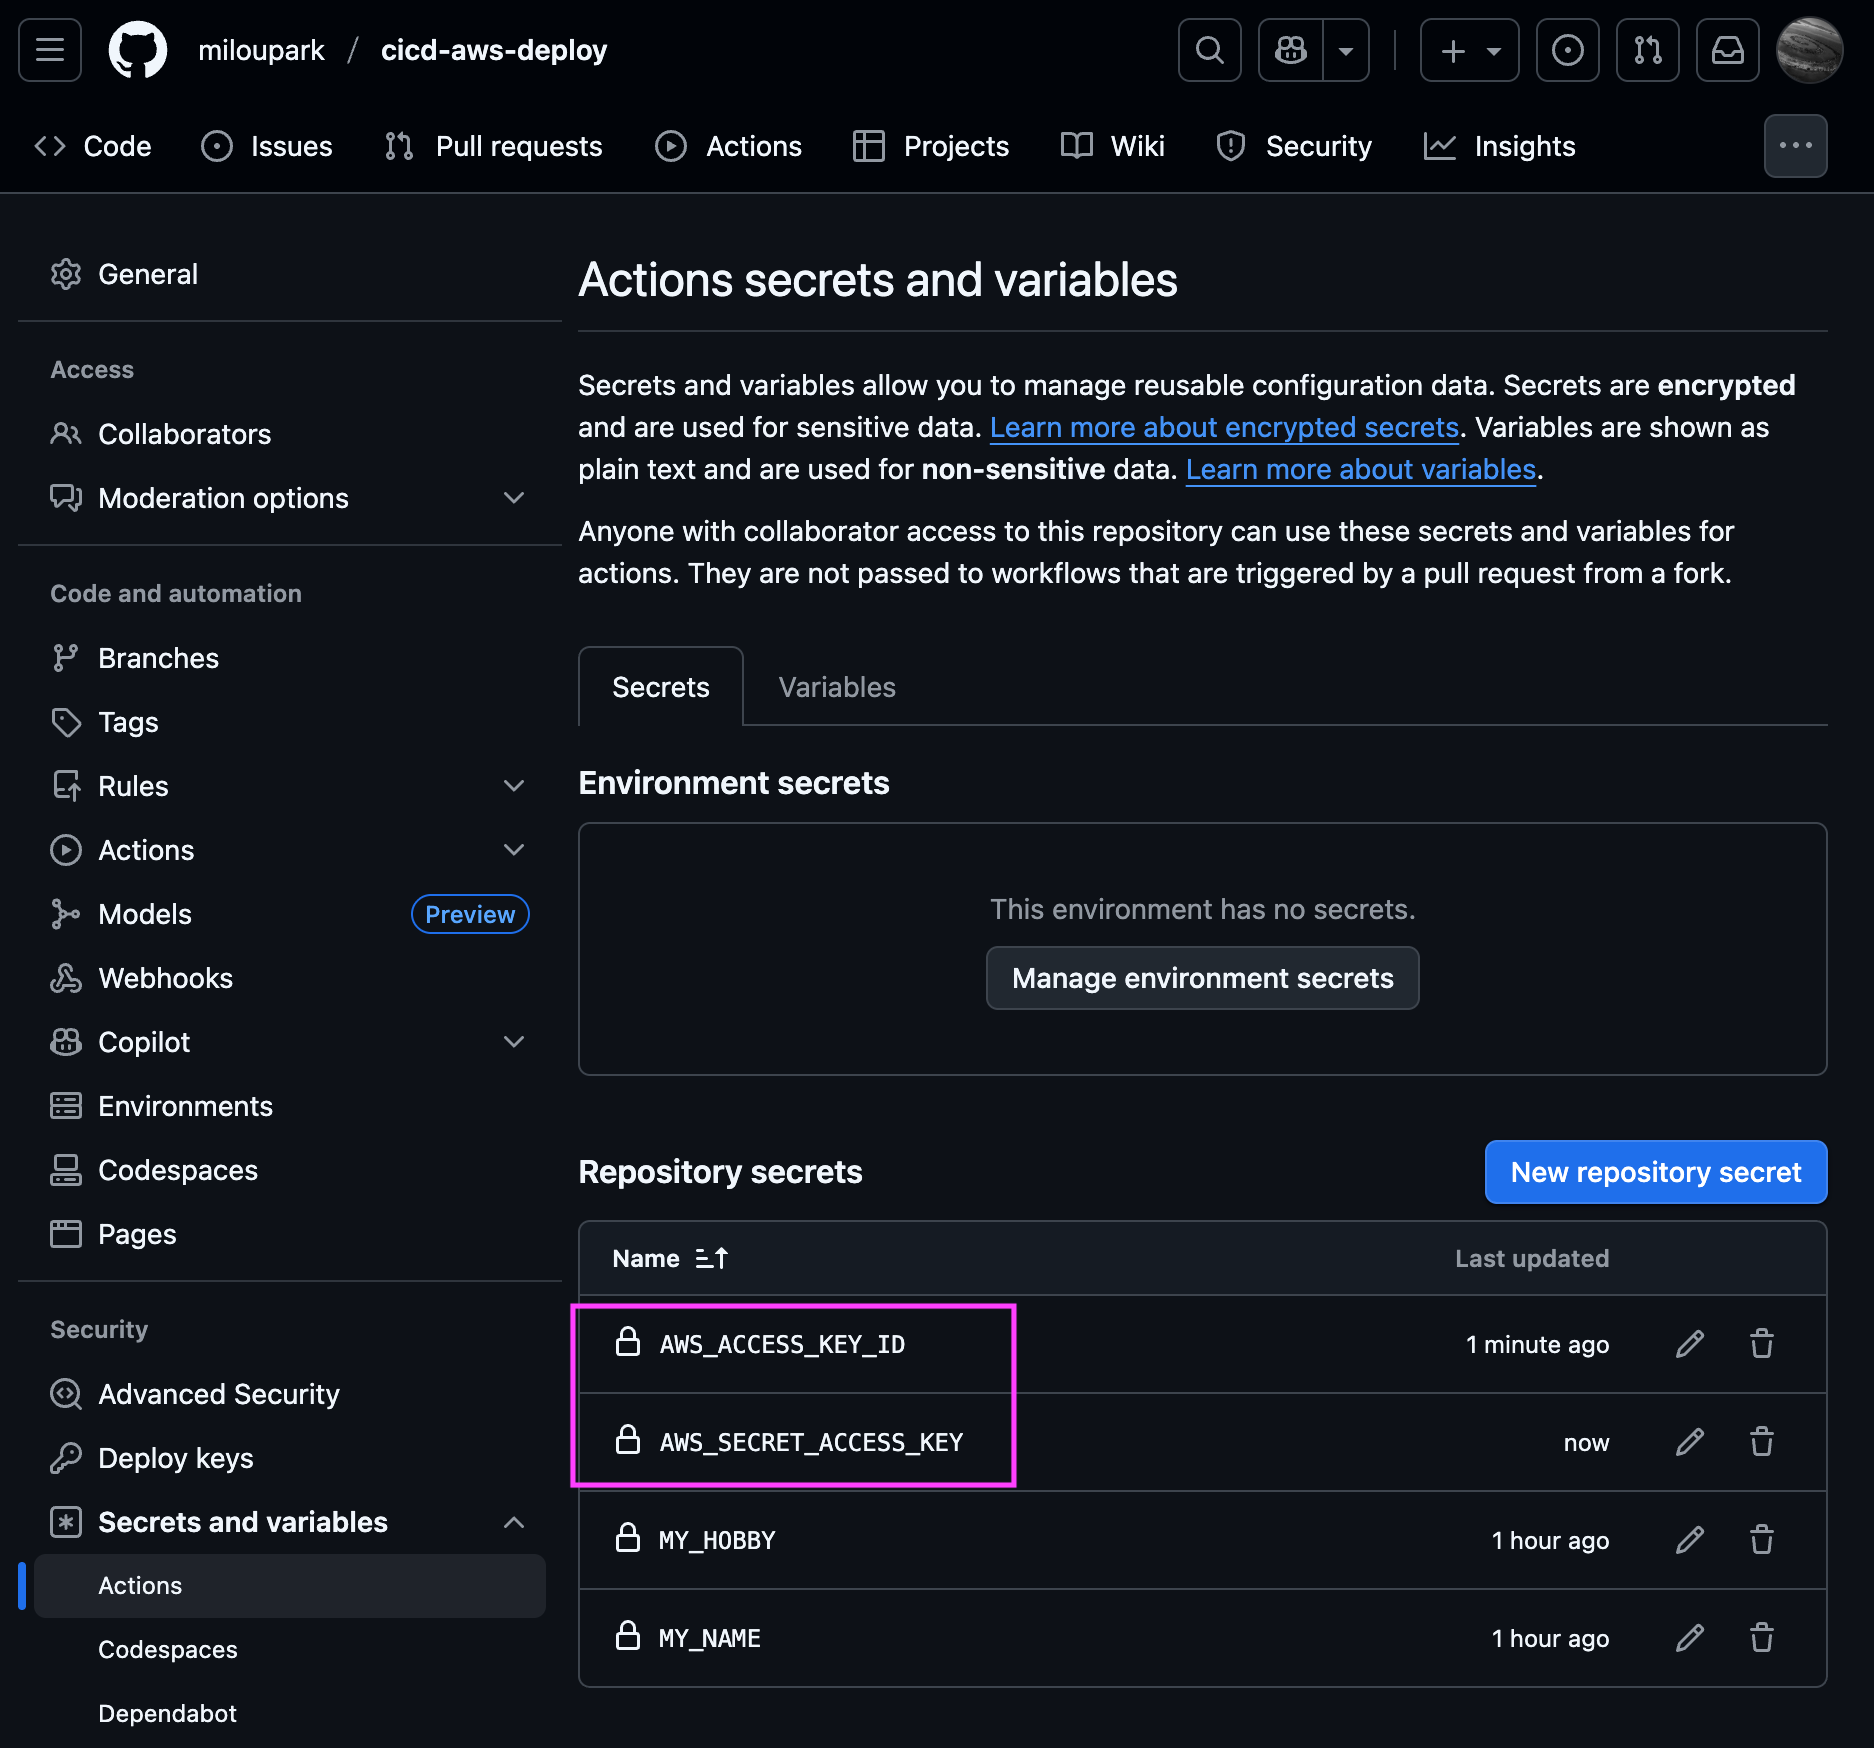Open the search magnifier in header
Image resolution: width=1874 pixels, height=1748 pixels.
coord(1209,50)
